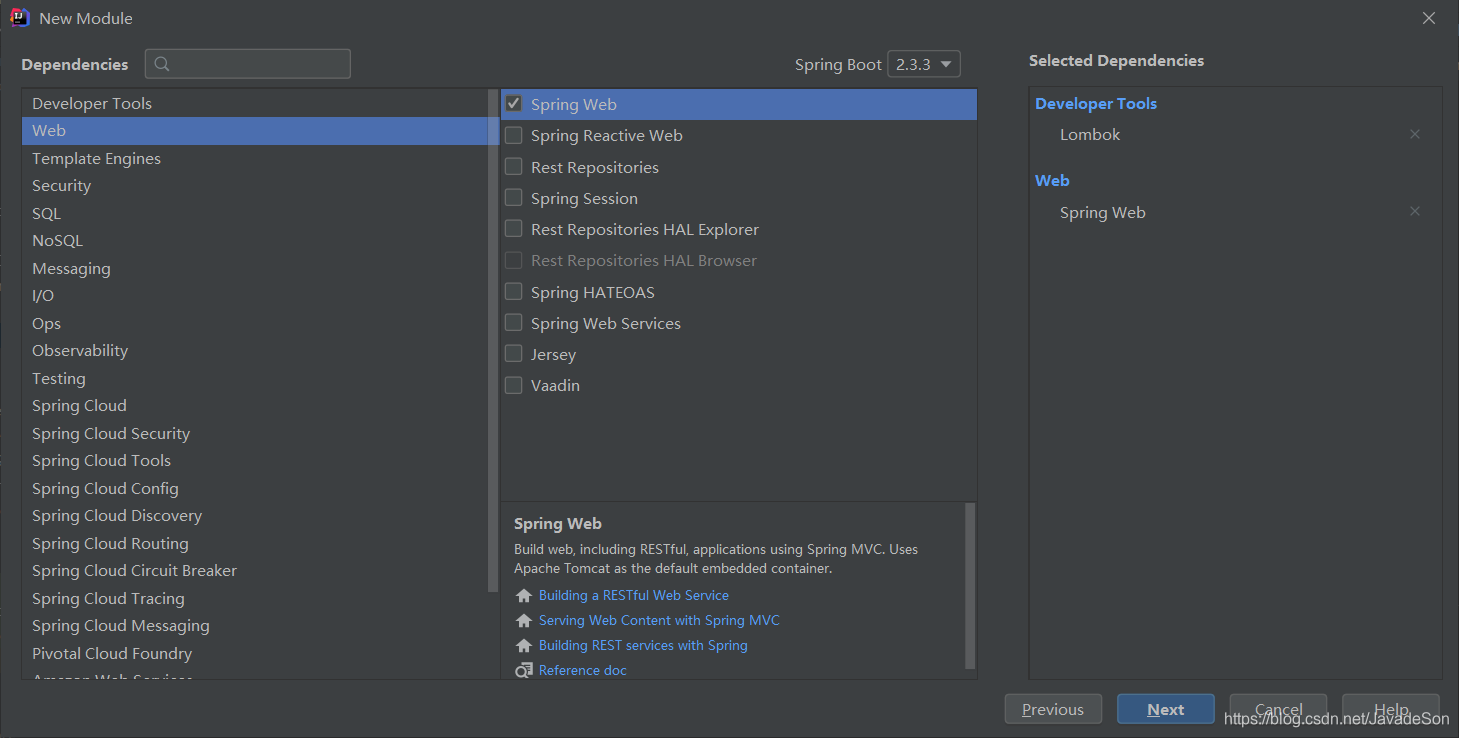This screenshot has height=738, width=1459.
Task: Open Serving Web Content with Spring MVC link
Action: (x=659, y=620)
